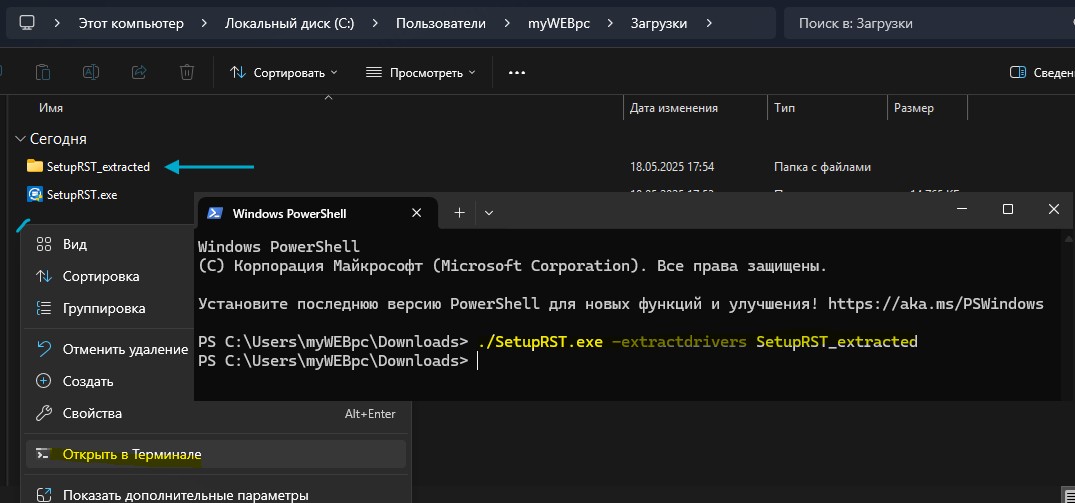Open a new PowerShell tab with plus

459,213
